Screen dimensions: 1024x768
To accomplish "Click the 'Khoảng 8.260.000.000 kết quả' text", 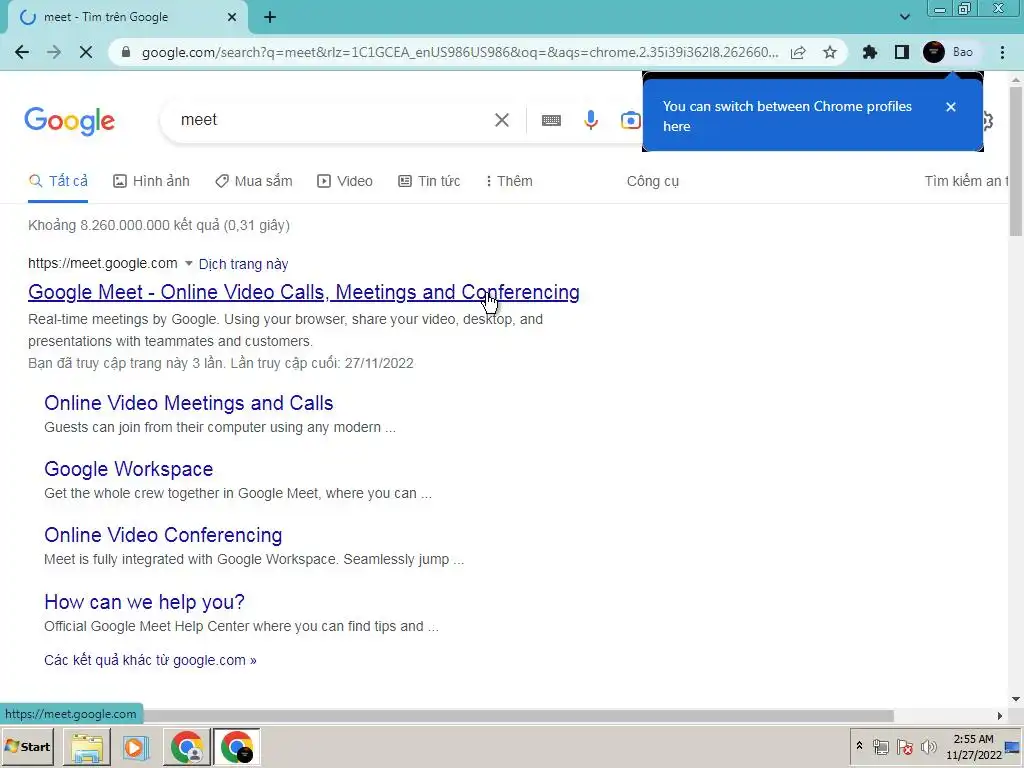I will pos(159,225).
